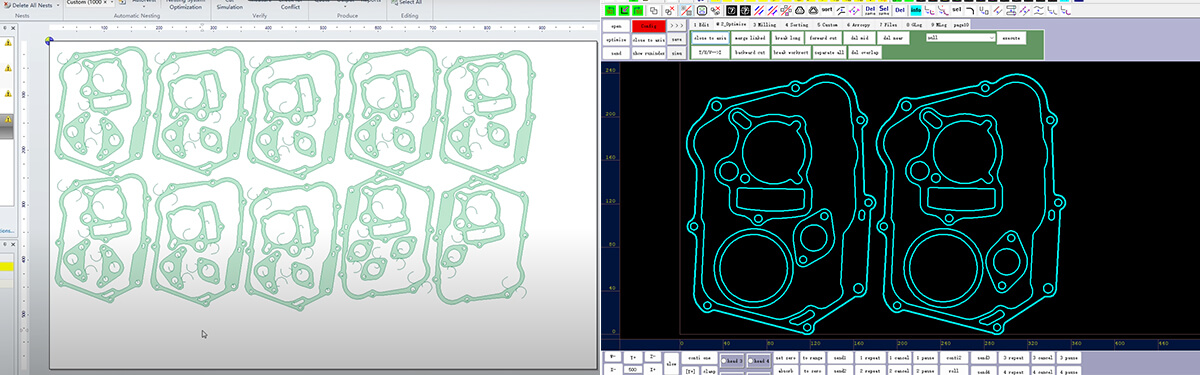
Task: Open the null dropdown beside execute
Action: click(960, 37)
